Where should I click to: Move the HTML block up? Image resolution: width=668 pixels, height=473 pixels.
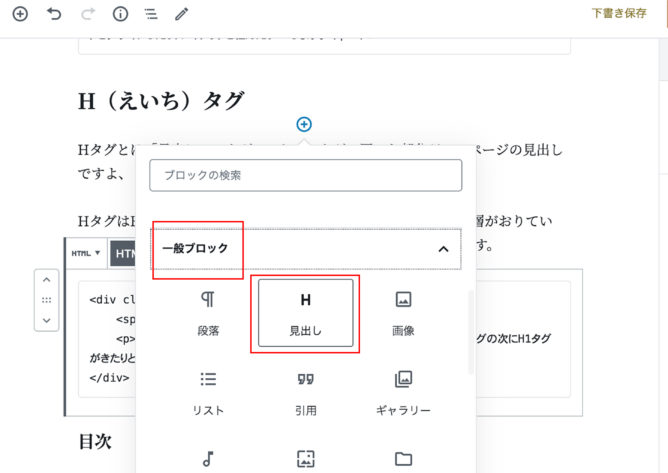(x=46, y=280)
